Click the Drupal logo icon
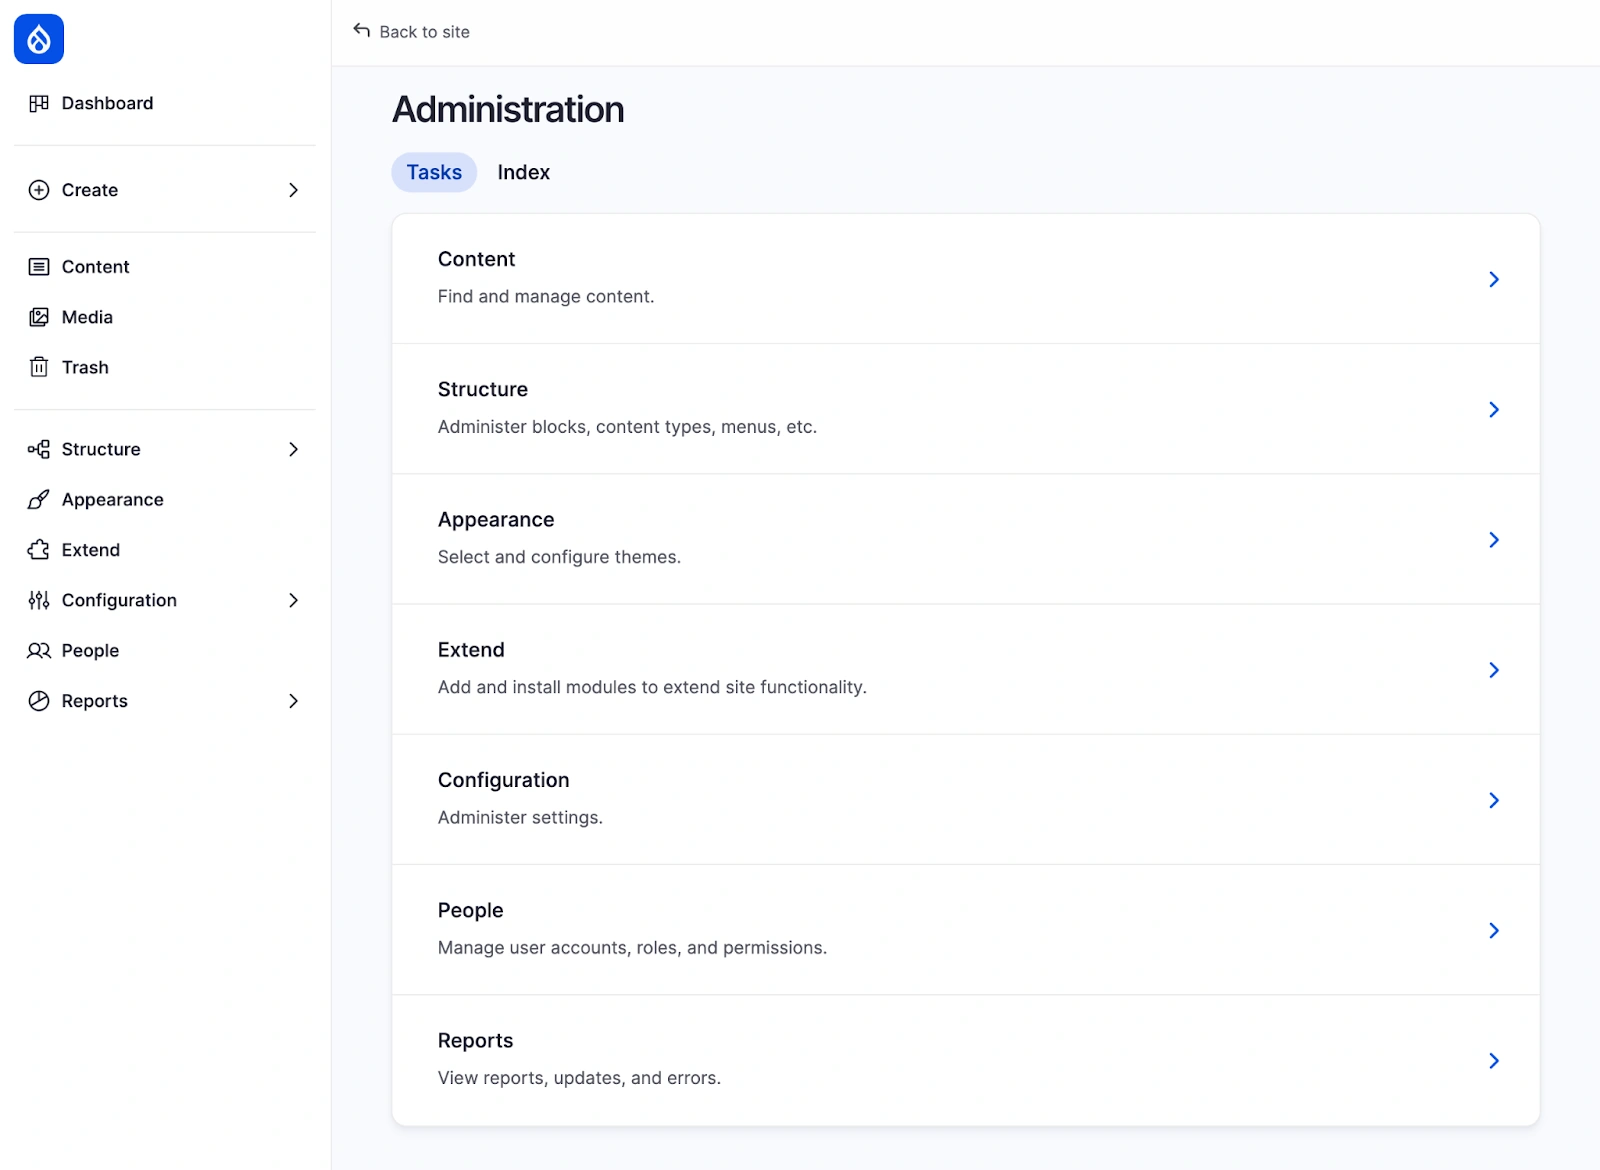1600x1170 pixels. (39, 39)
